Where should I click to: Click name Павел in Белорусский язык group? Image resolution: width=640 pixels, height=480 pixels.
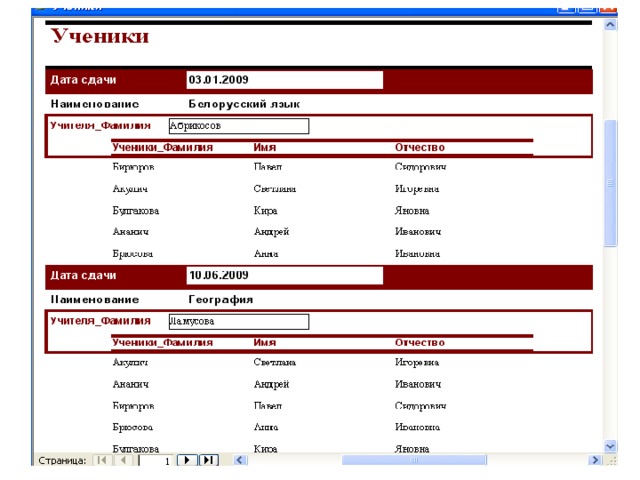pyautogui.click(x=268, y=167)
